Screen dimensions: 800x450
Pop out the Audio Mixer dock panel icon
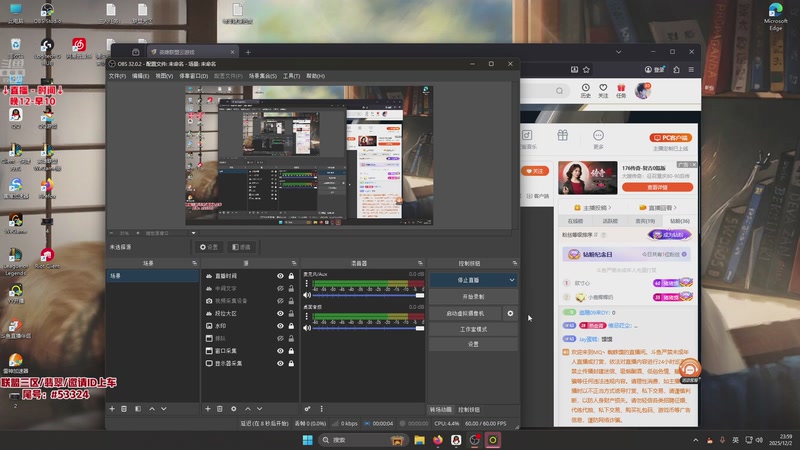(x=420, y=263)
